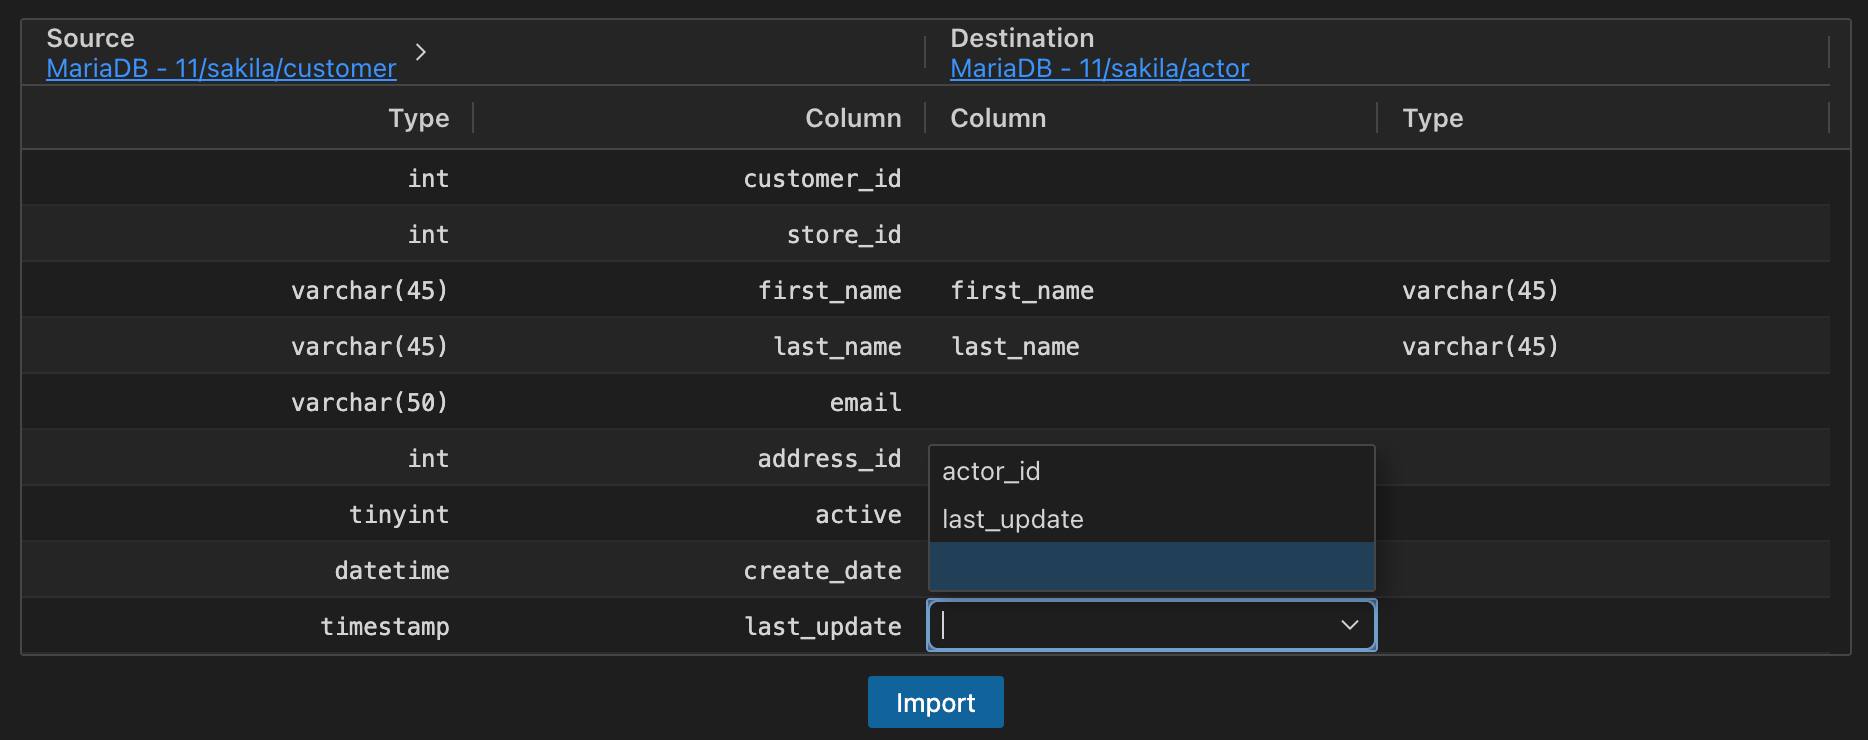Choose last_update option in the dropdown list

click(1151, 518)
